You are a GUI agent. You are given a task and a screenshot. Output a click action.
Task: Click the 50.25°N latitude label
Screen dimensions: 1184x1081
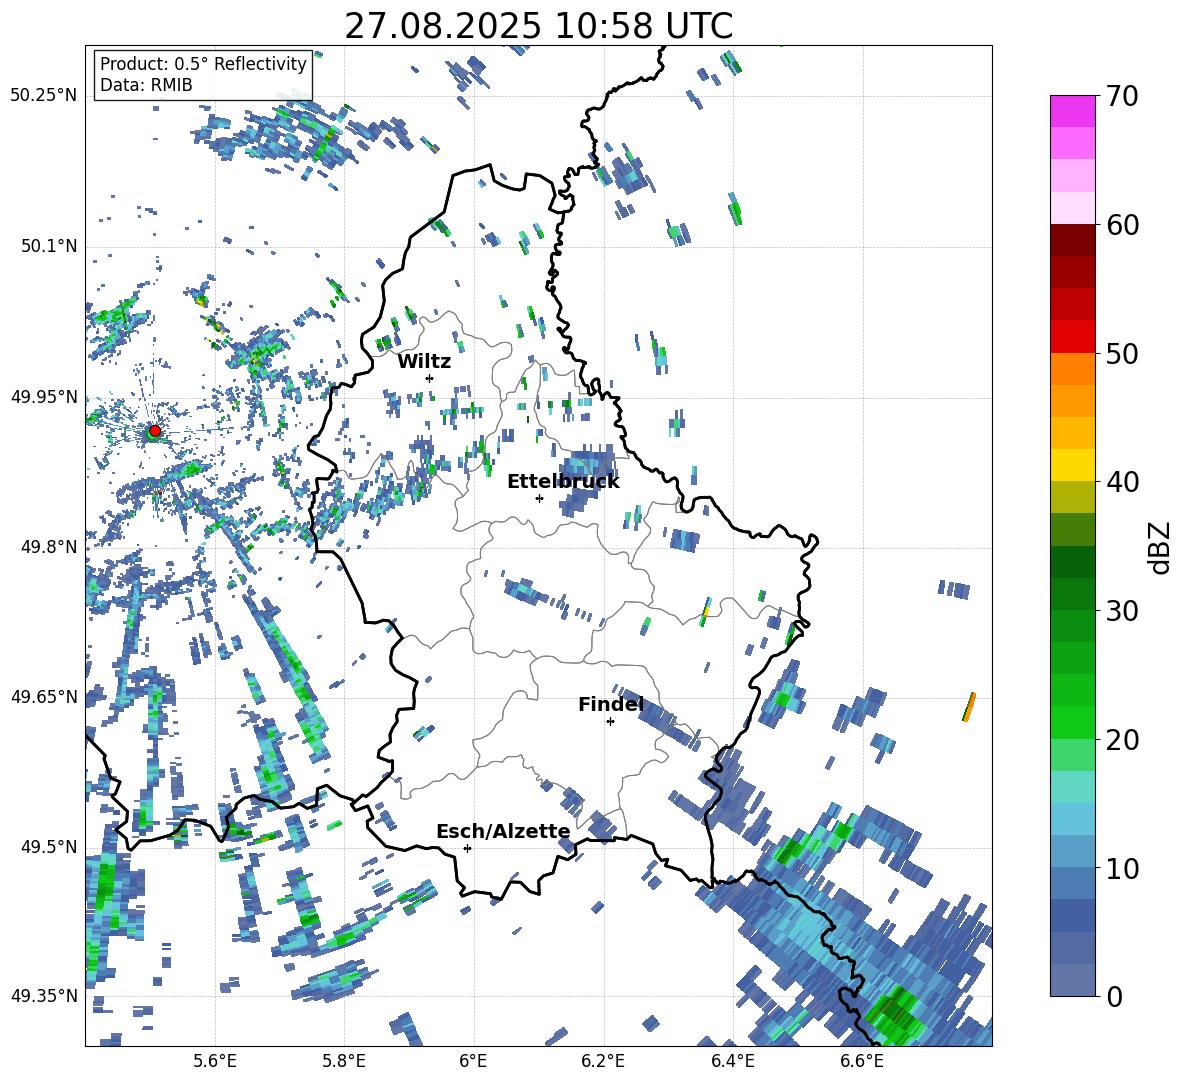(44, 97)
